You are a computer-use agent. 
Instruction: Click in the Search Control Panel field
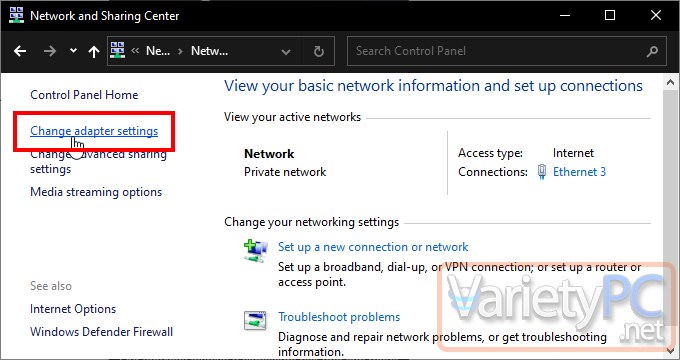pos(499,51)
